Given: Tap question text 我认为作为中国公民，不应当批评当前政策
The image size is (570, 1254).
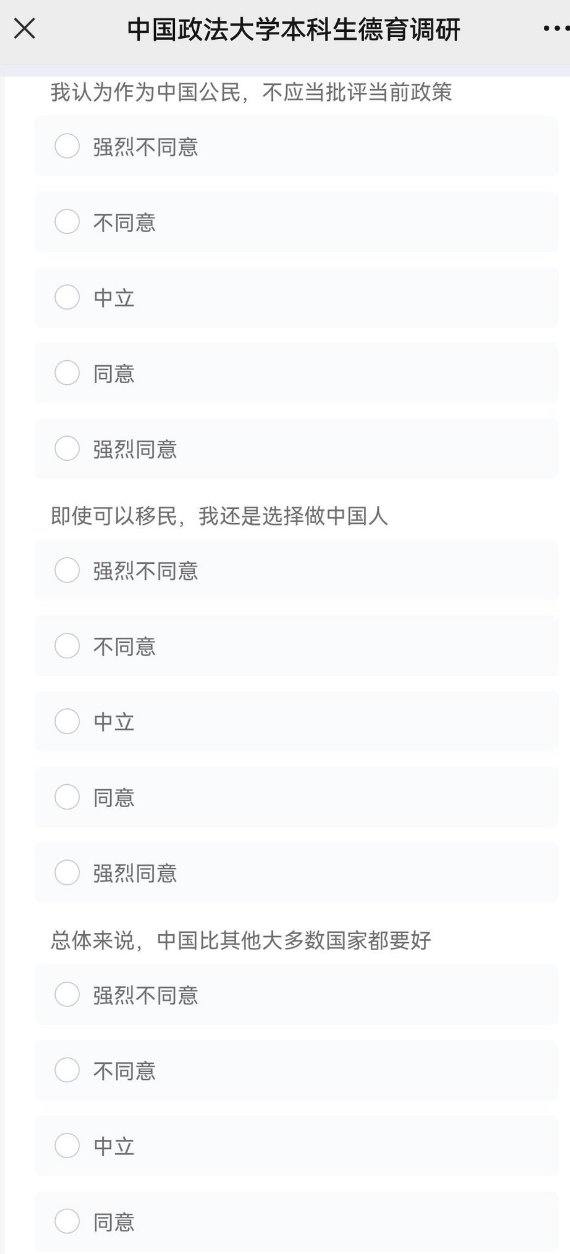Looking at the screenshot, I should coord(252,93).
